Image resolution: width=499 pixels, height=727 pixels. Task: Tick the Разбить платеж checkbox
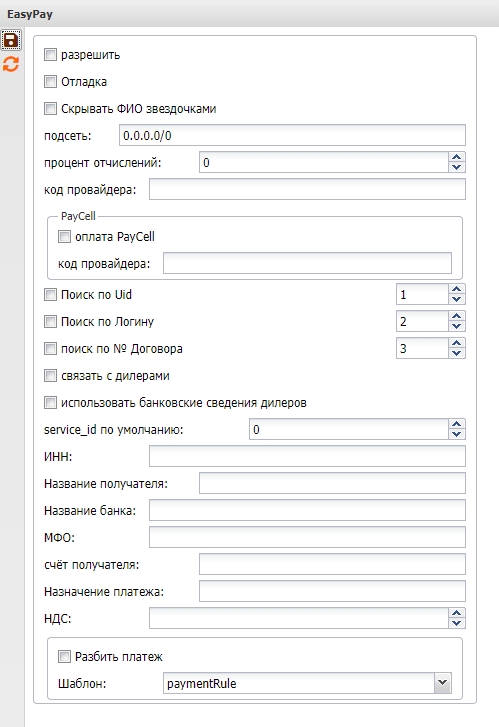coord(64,657)
